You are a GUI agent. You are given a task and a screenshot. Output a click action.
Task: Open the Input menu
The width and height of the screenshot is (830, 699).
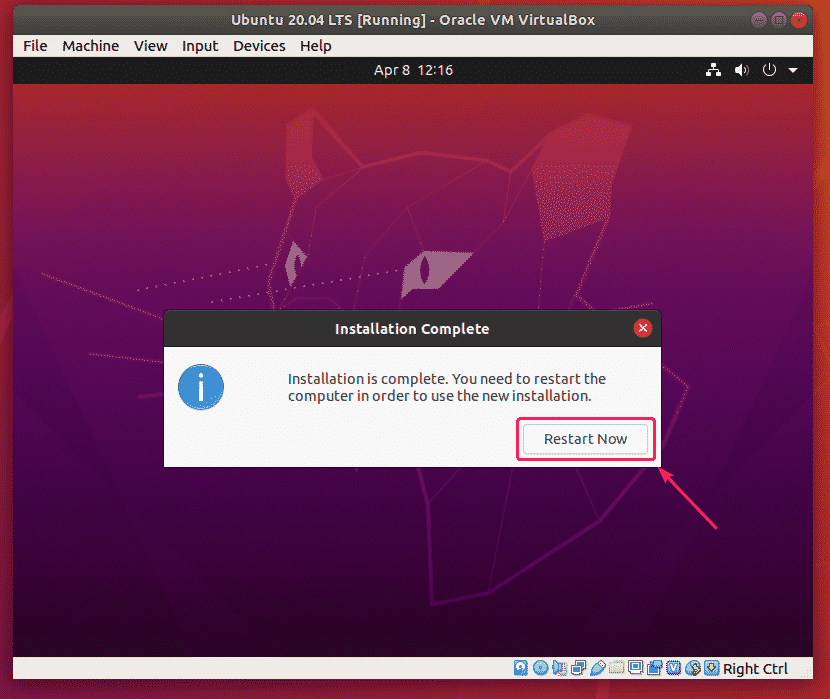(x=200, y=46)
